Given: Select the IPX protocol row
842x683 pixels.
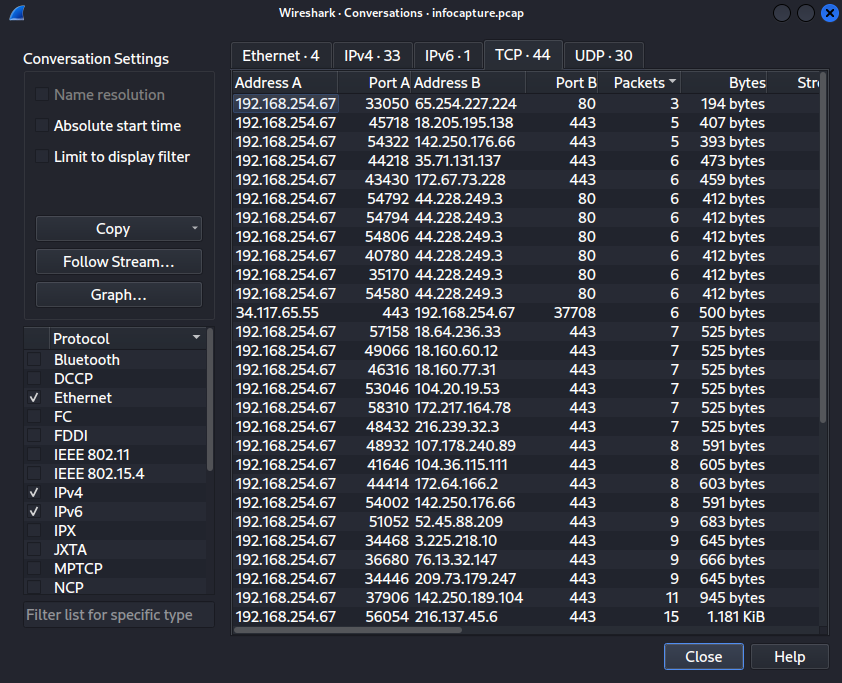Looking at the screenshot, I should click(115, 531).
